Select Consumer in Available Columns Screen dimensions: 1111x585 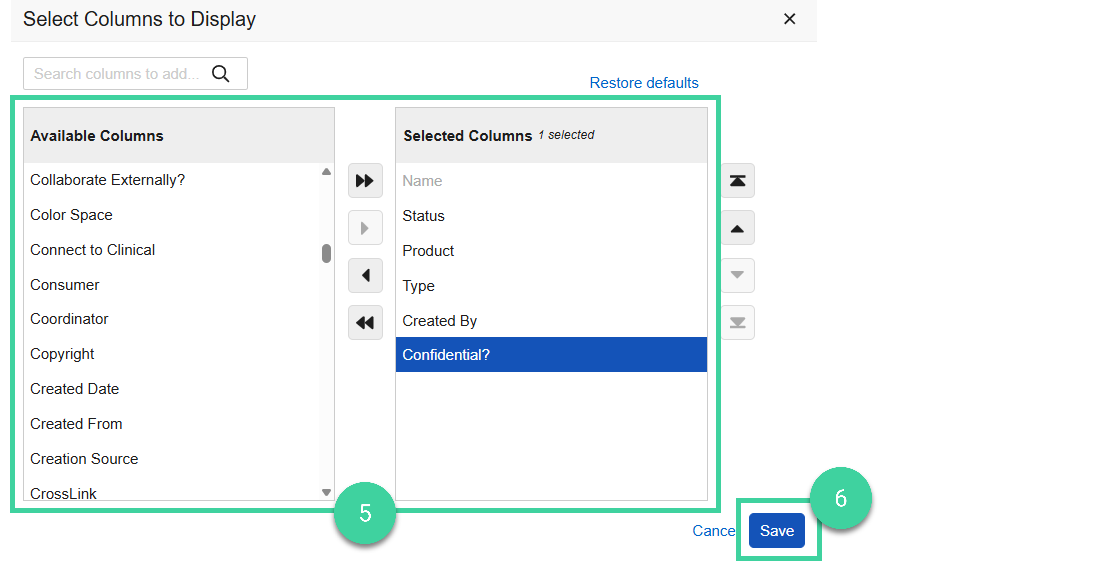point(172,285)
